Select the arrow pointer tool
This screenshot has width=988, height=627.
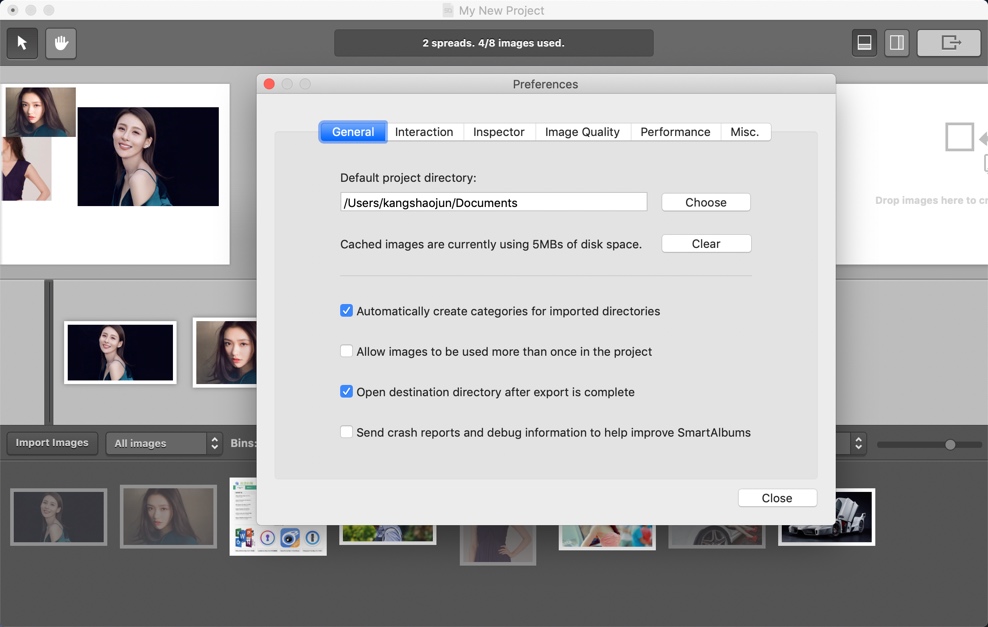22,43
